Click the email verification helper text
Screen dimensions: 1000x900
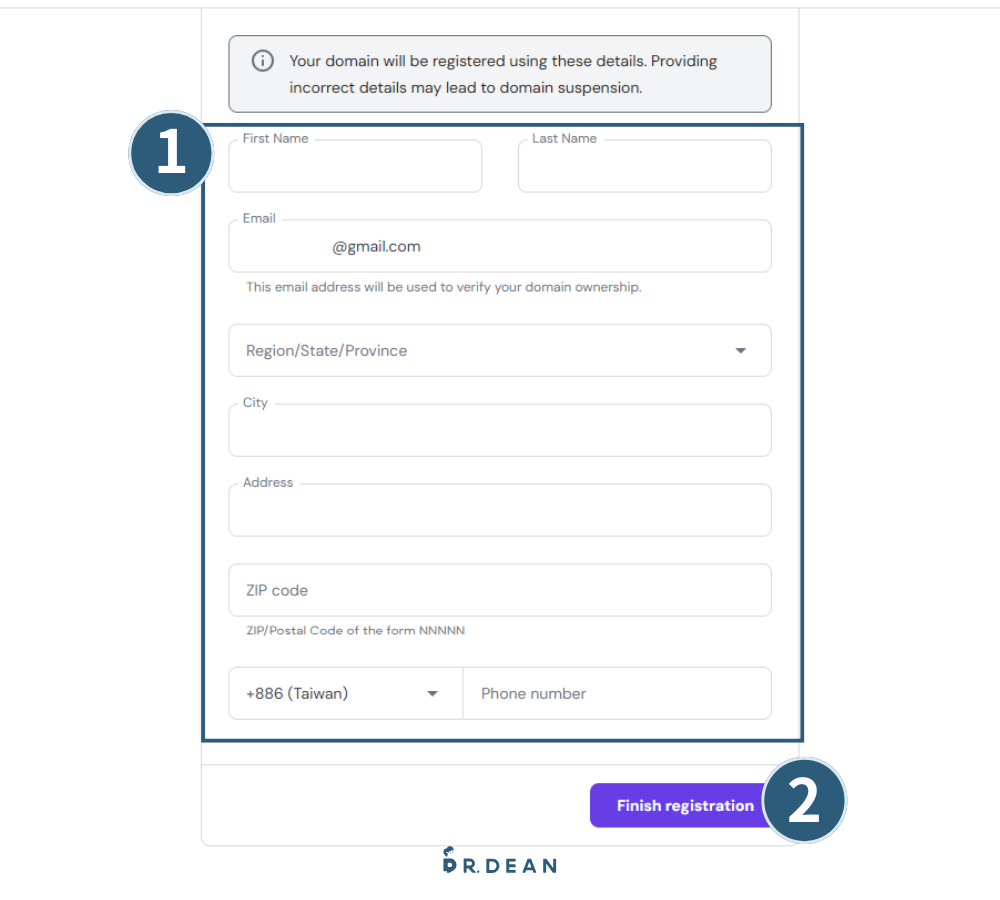pos(444,287)
